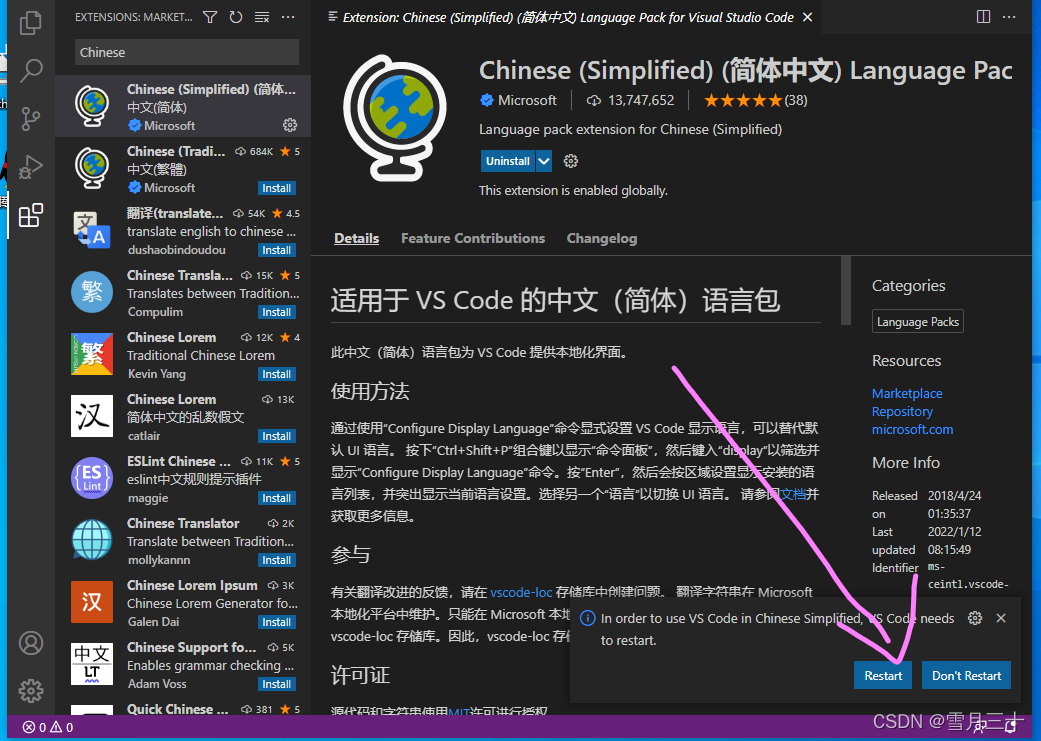
Task: Select ESLint Chinese extension icon
Action: point(92,477)
